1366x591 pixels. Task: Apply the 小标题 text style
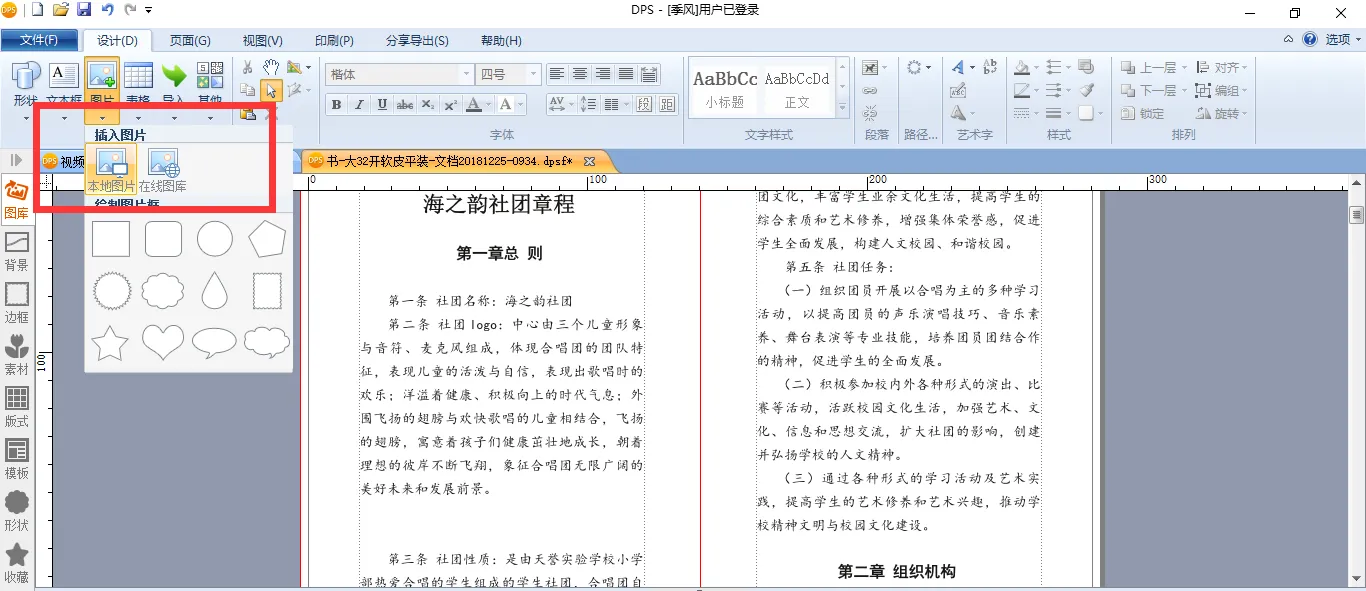(x=725, y=87)
